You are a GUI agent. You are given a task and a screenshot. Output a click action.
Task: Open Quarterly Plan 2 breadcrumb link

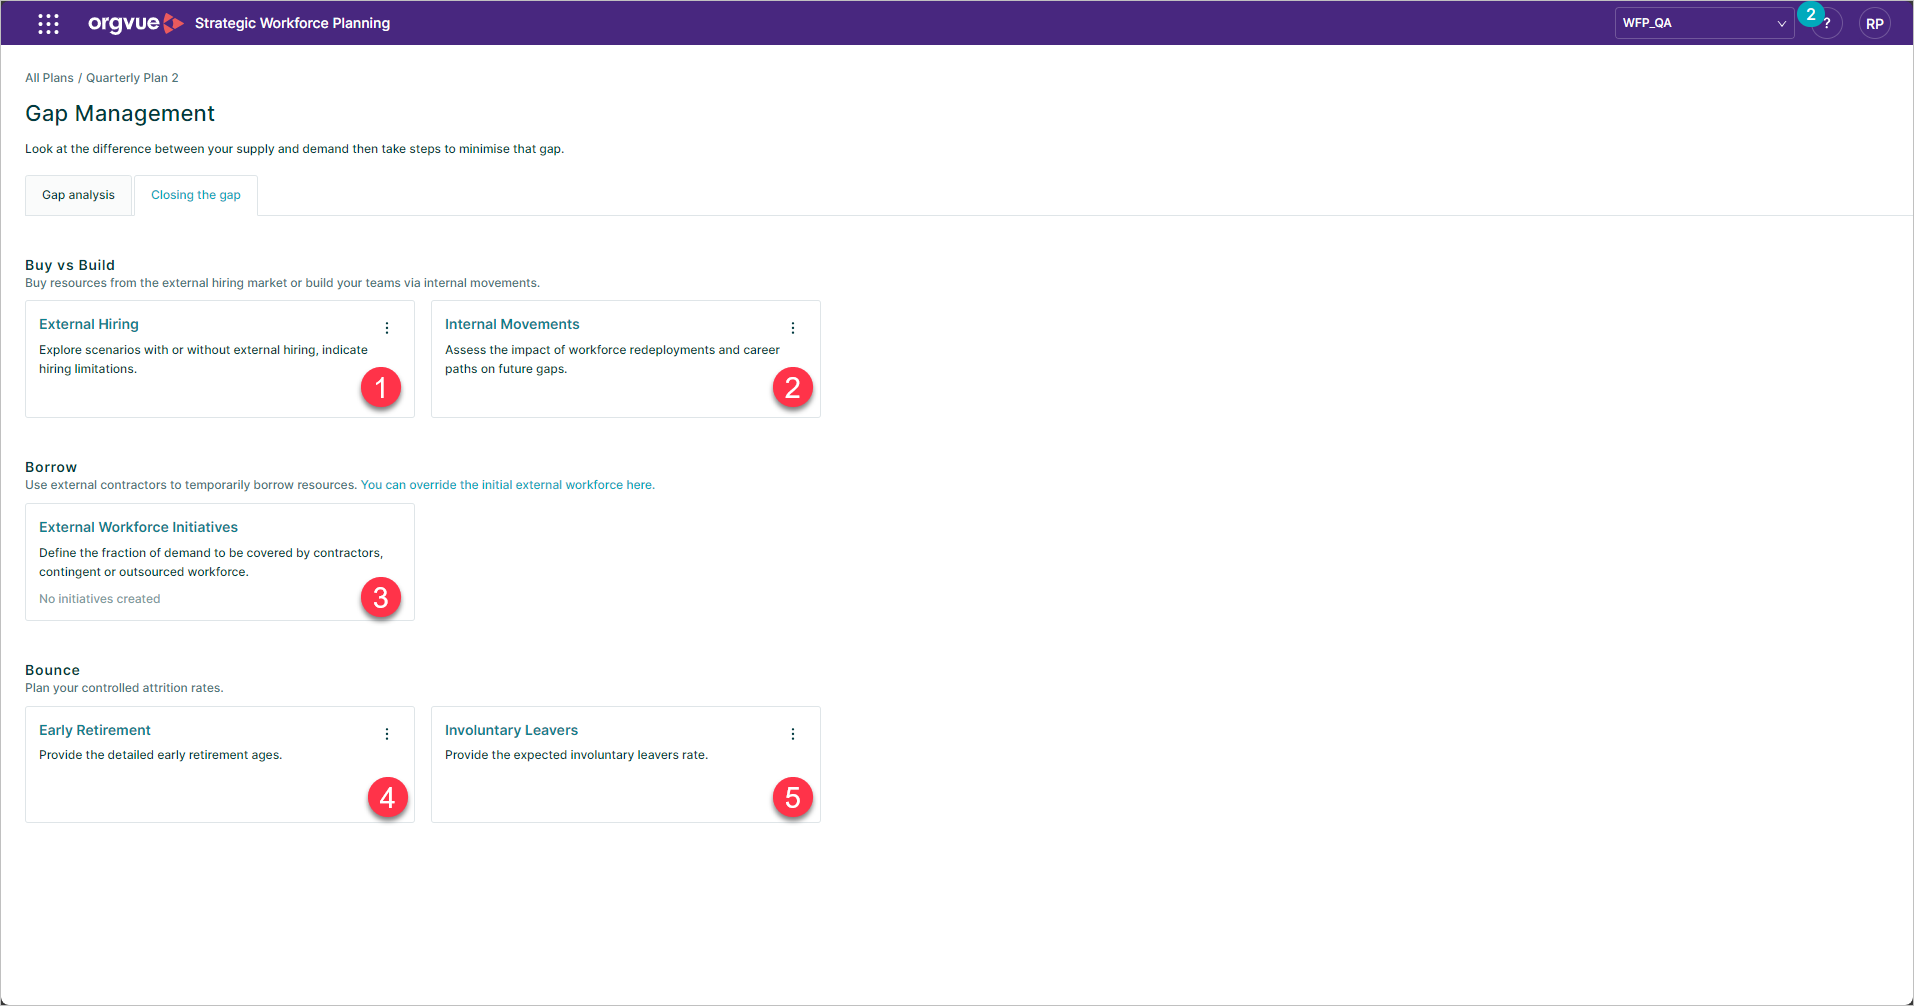tap(131, 77)
